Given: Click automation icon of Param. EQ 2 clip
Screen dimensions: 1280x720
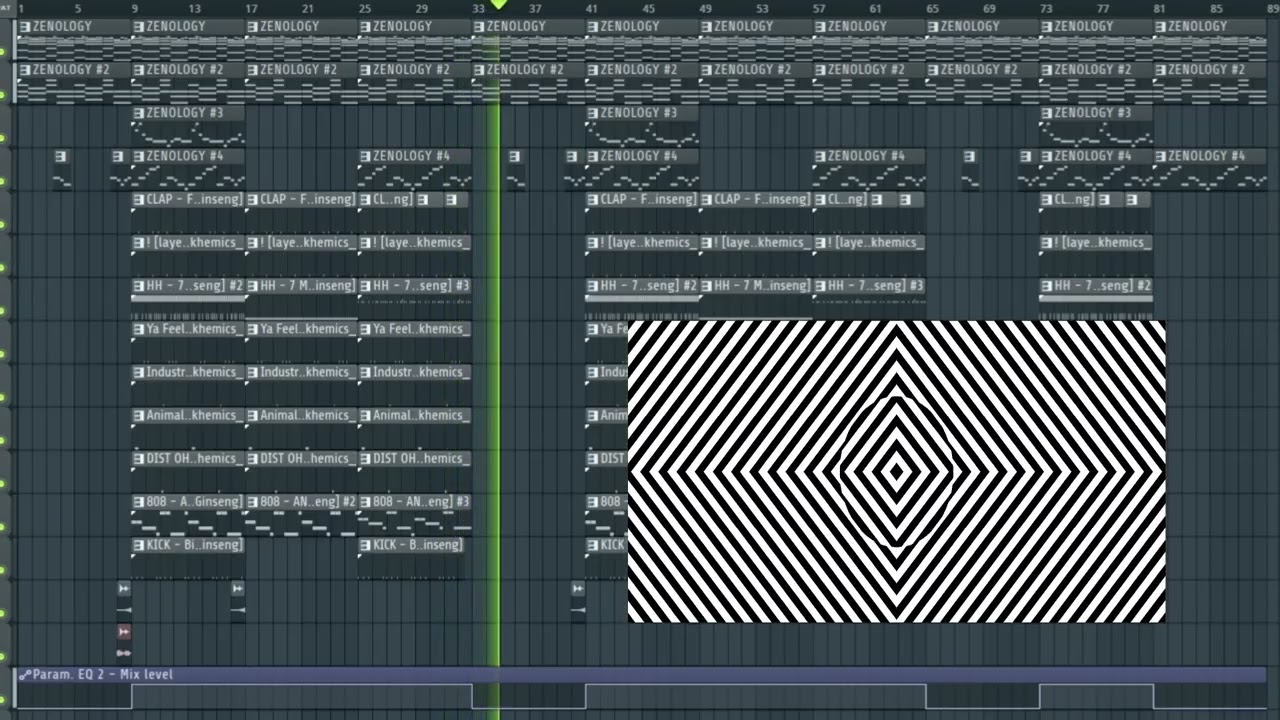Looking at the screenshot, I should click(25, 675).
